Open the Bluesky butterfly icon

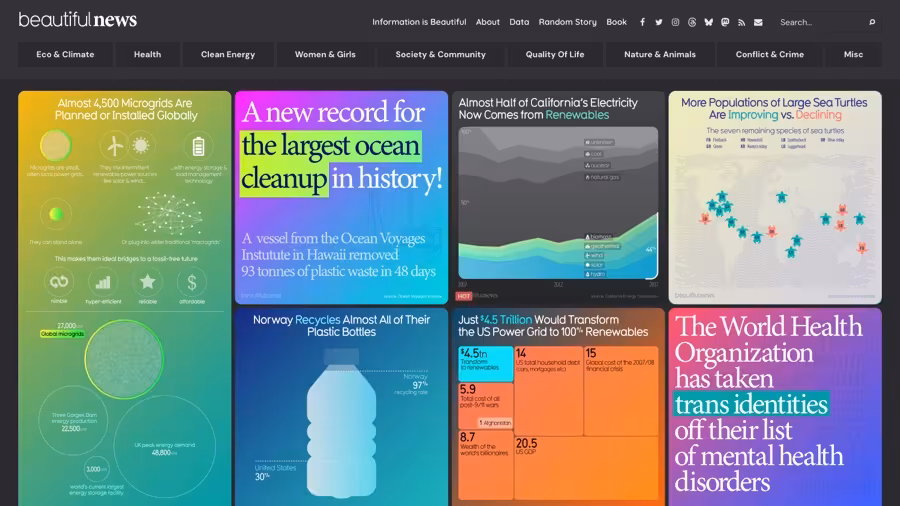(x=708, y=22)
